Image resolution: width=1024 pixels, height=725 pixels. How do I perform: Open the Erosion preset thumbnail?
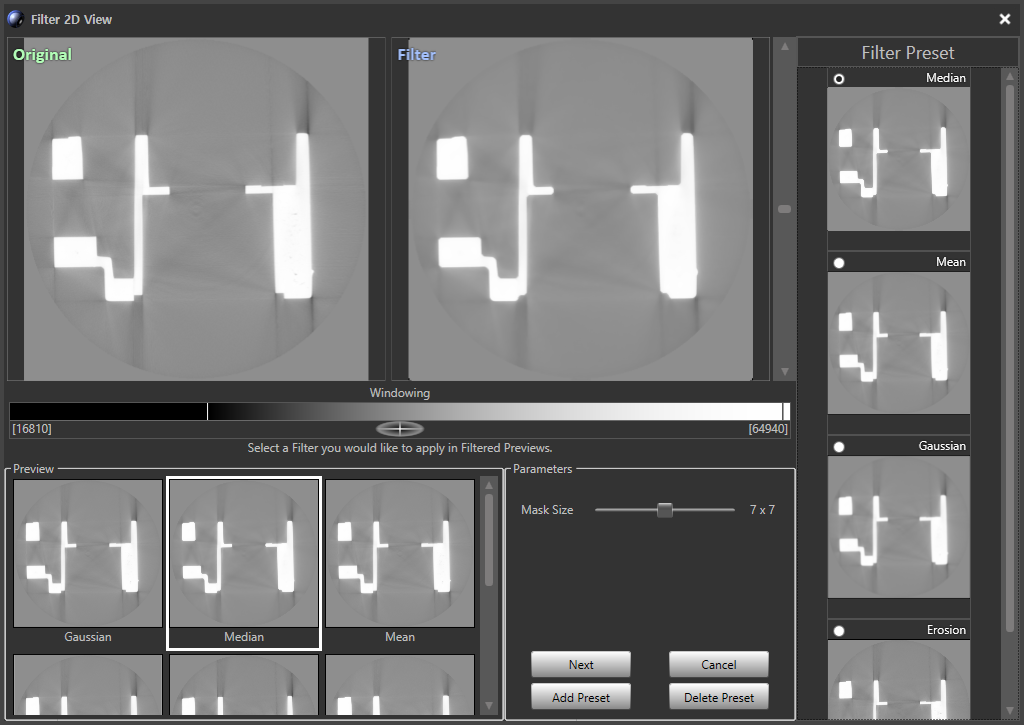[899, 679]
